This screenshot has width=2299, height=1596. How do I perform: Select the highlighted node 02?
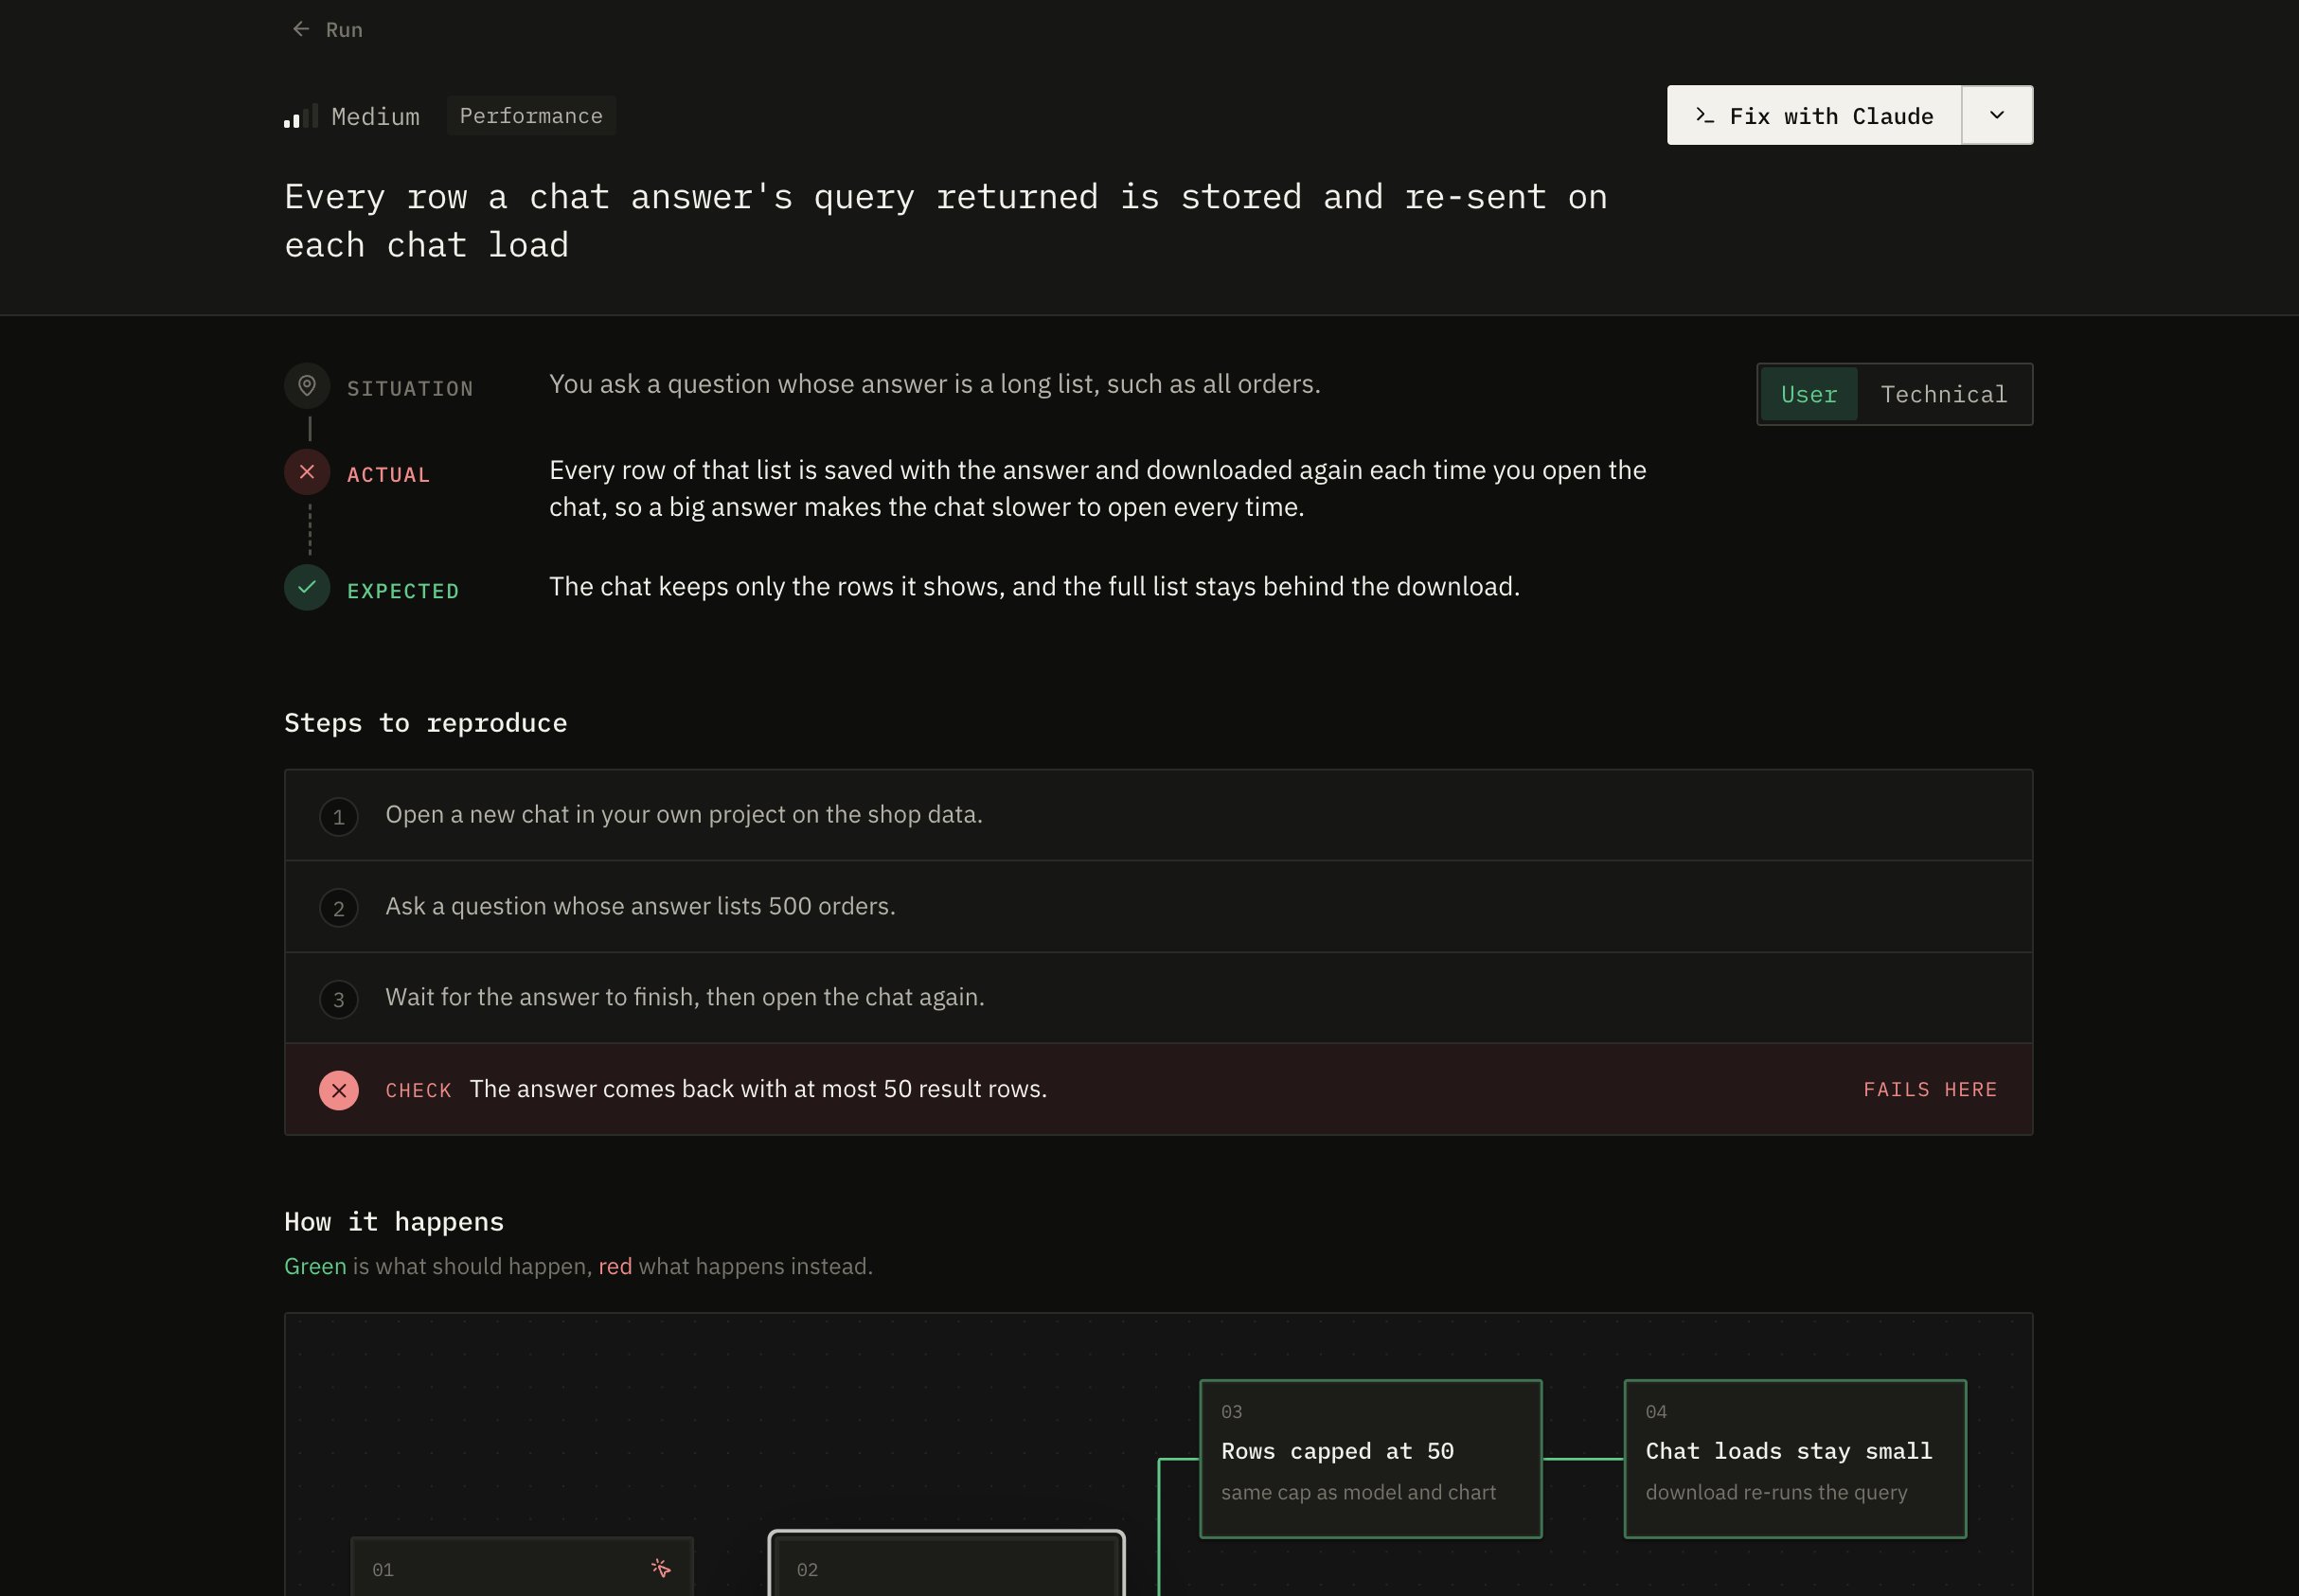(x=946, y=1564)
